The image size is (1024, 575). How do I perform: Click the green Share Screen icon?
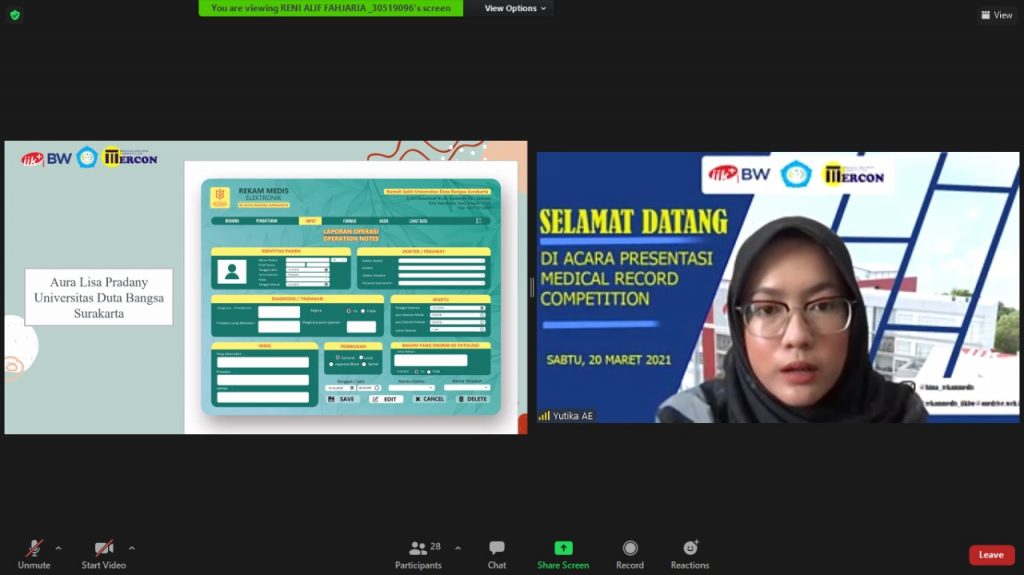pos(563,548)
